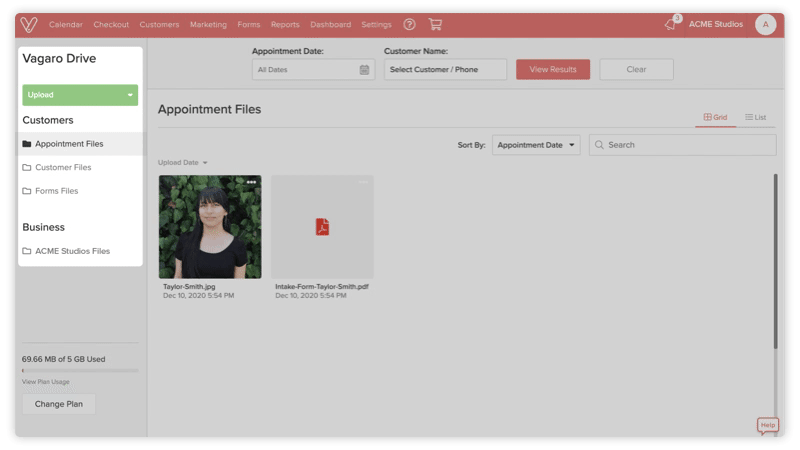The image size is (800, 450).
Task: Click the Change Plan button
Action: pyautogui.click(x=58, y=404)
